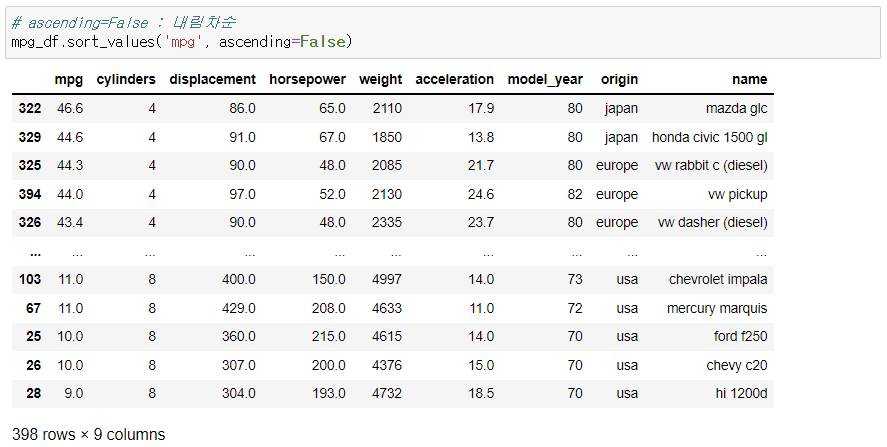Click the mpg value 43.4
Viewport: 887px width, 447px height.
click(70, 223)
